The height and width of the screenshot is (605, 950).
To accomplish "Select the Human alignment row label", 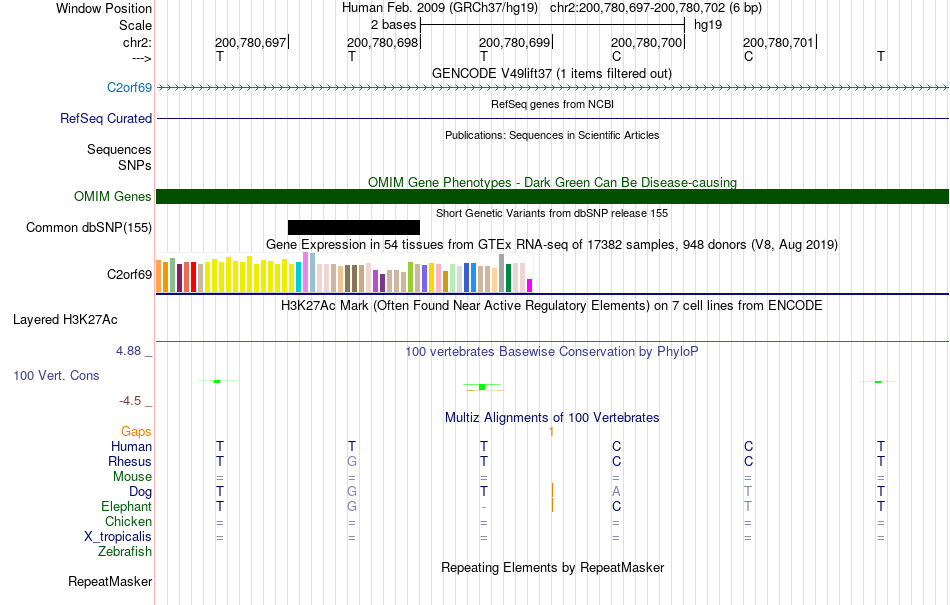I will point(131,446).
